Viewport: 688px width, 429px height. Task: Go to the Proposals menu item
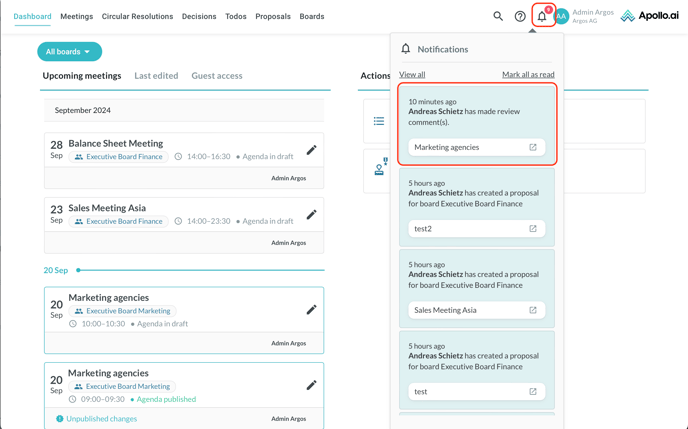pos(273,16)
